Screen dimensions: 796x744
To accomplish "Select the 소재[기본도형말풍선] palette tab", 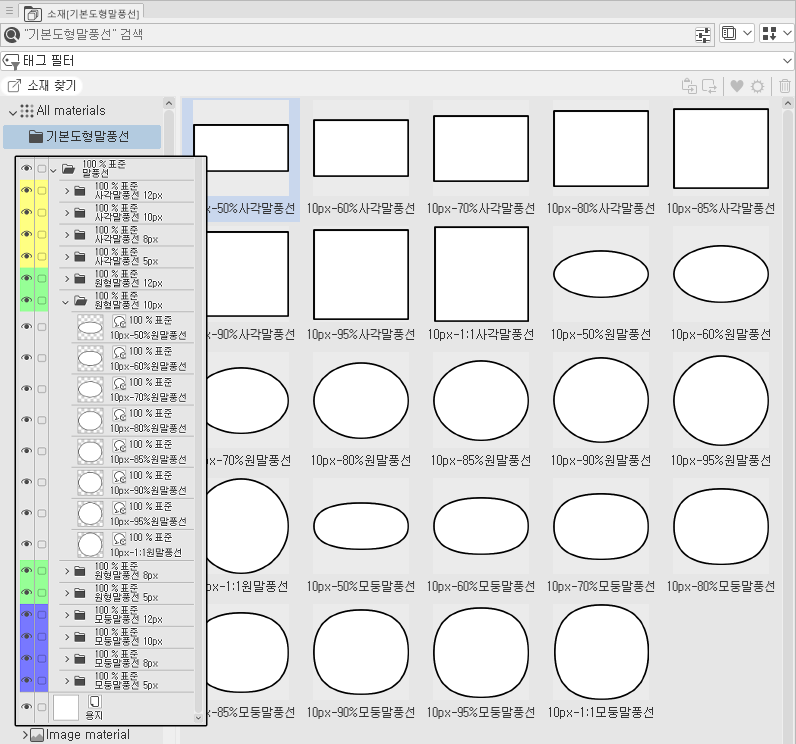I will click(x=82, y=13).
